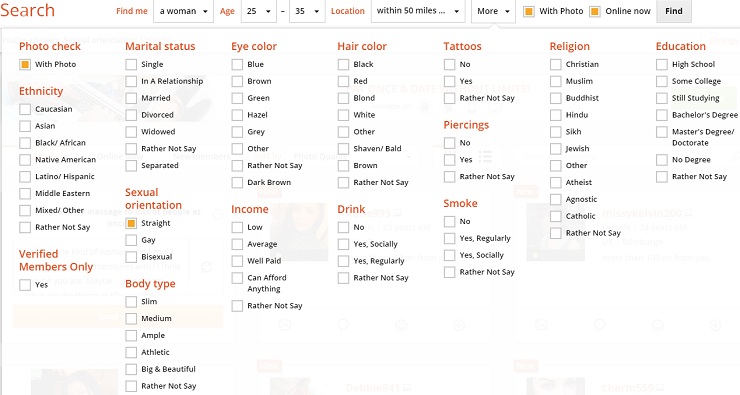
Task: Open the maximum age dropdown showing 35
Action: click(x=307, y=11)
